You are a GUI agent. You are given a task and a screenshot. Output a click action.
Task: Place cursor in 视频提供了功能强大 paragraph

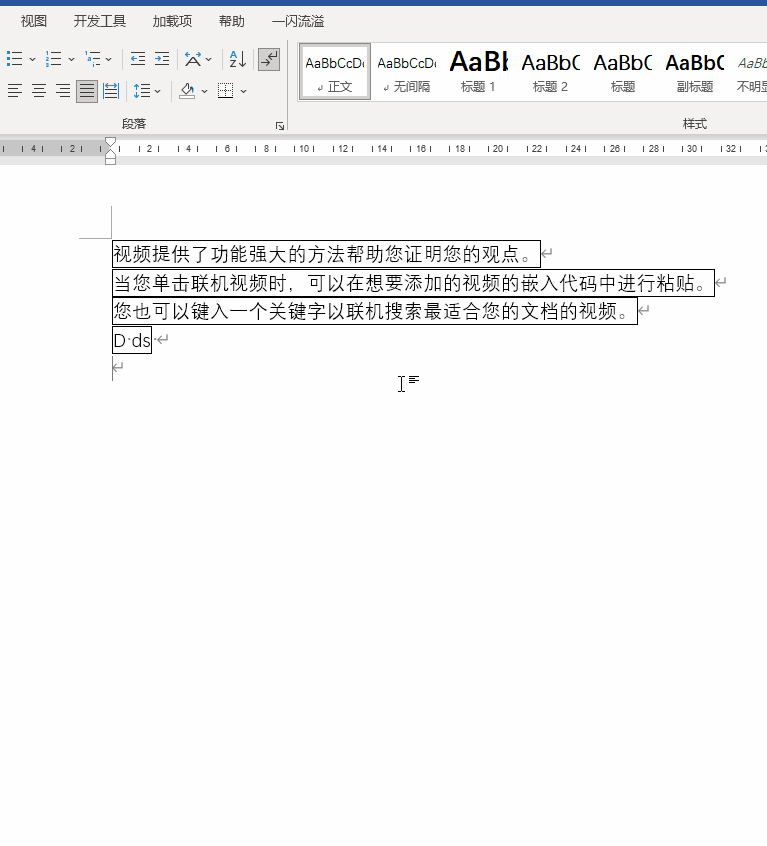coord(326,254)
